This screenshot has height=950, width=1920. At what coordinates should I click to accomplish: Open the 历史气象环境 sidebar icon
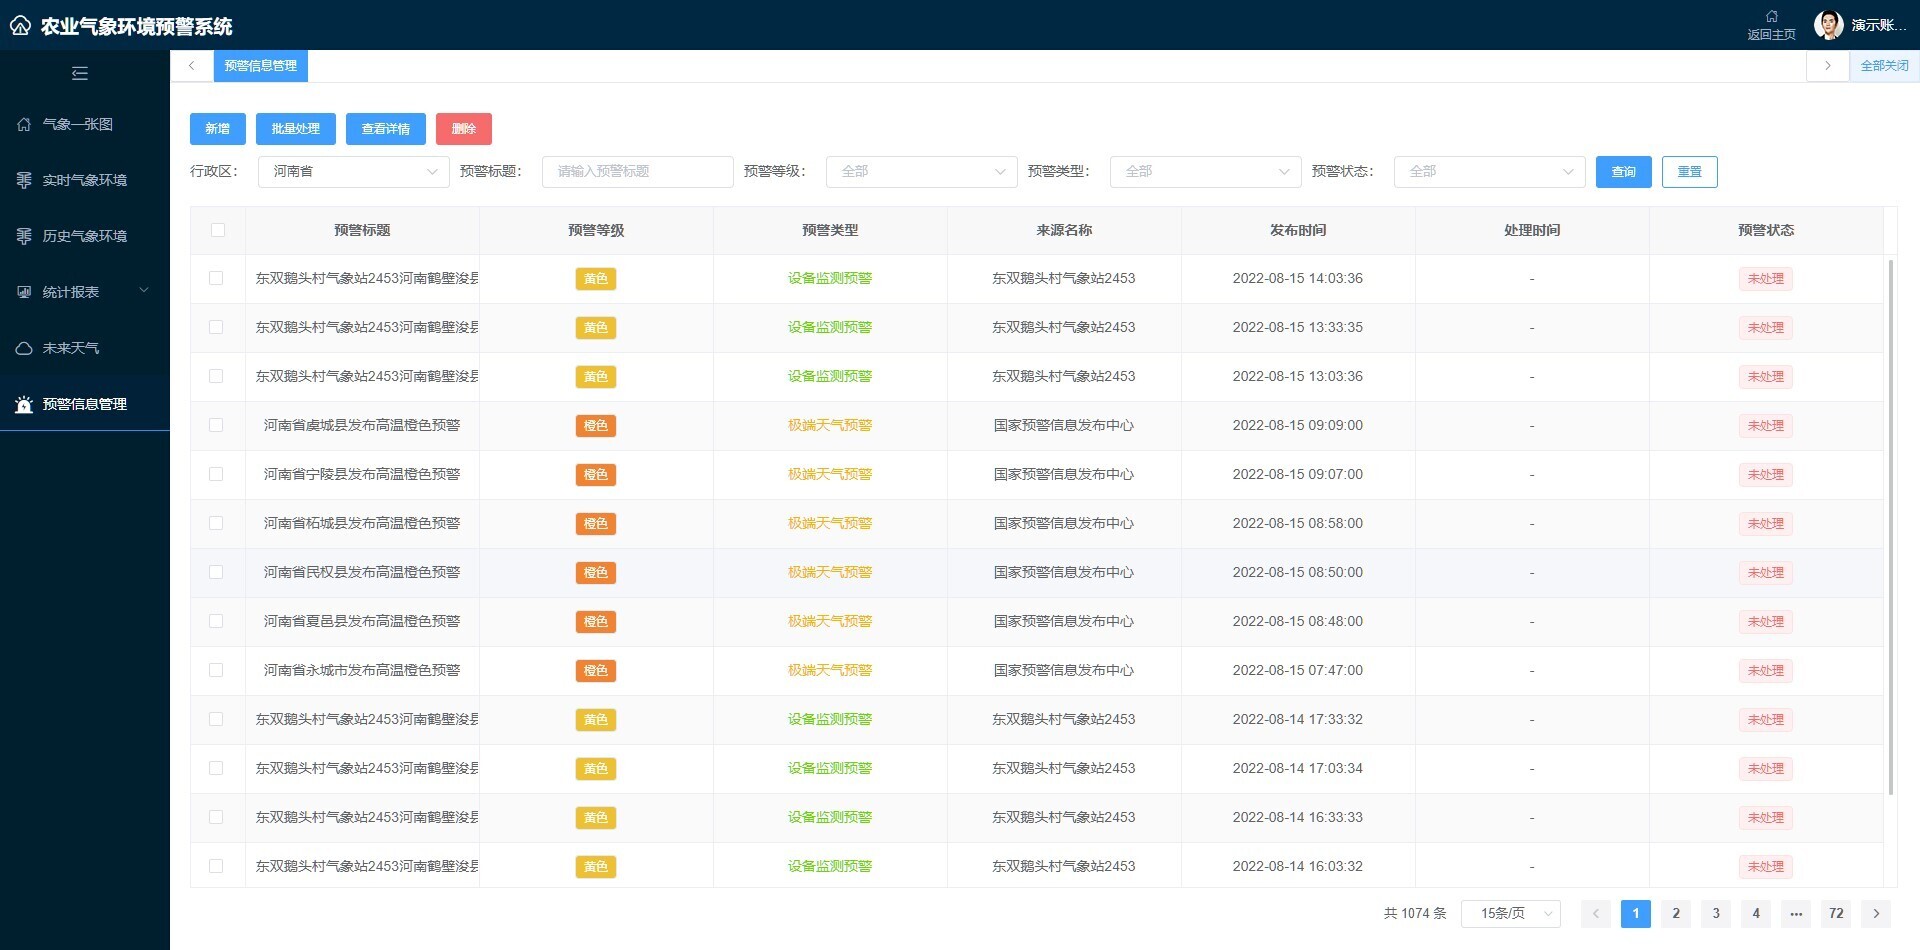[x=23, y=236]
